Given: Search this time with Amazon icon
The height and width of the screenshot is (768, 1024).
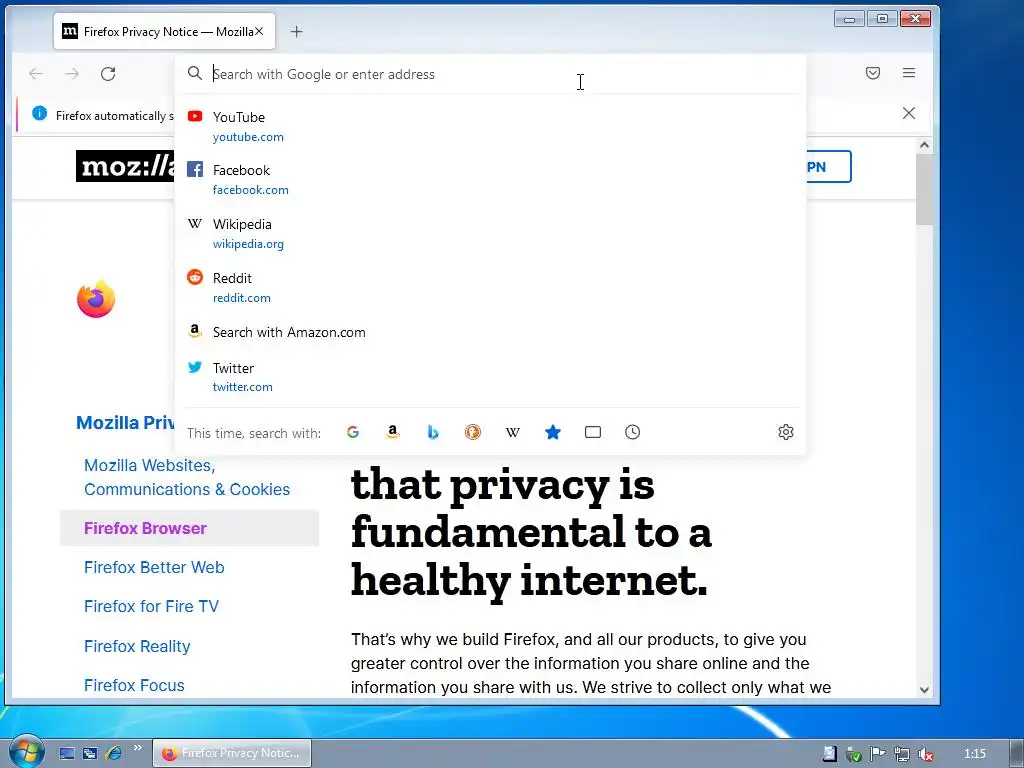Looking at the screenshot, I should (x=392, y=432).
